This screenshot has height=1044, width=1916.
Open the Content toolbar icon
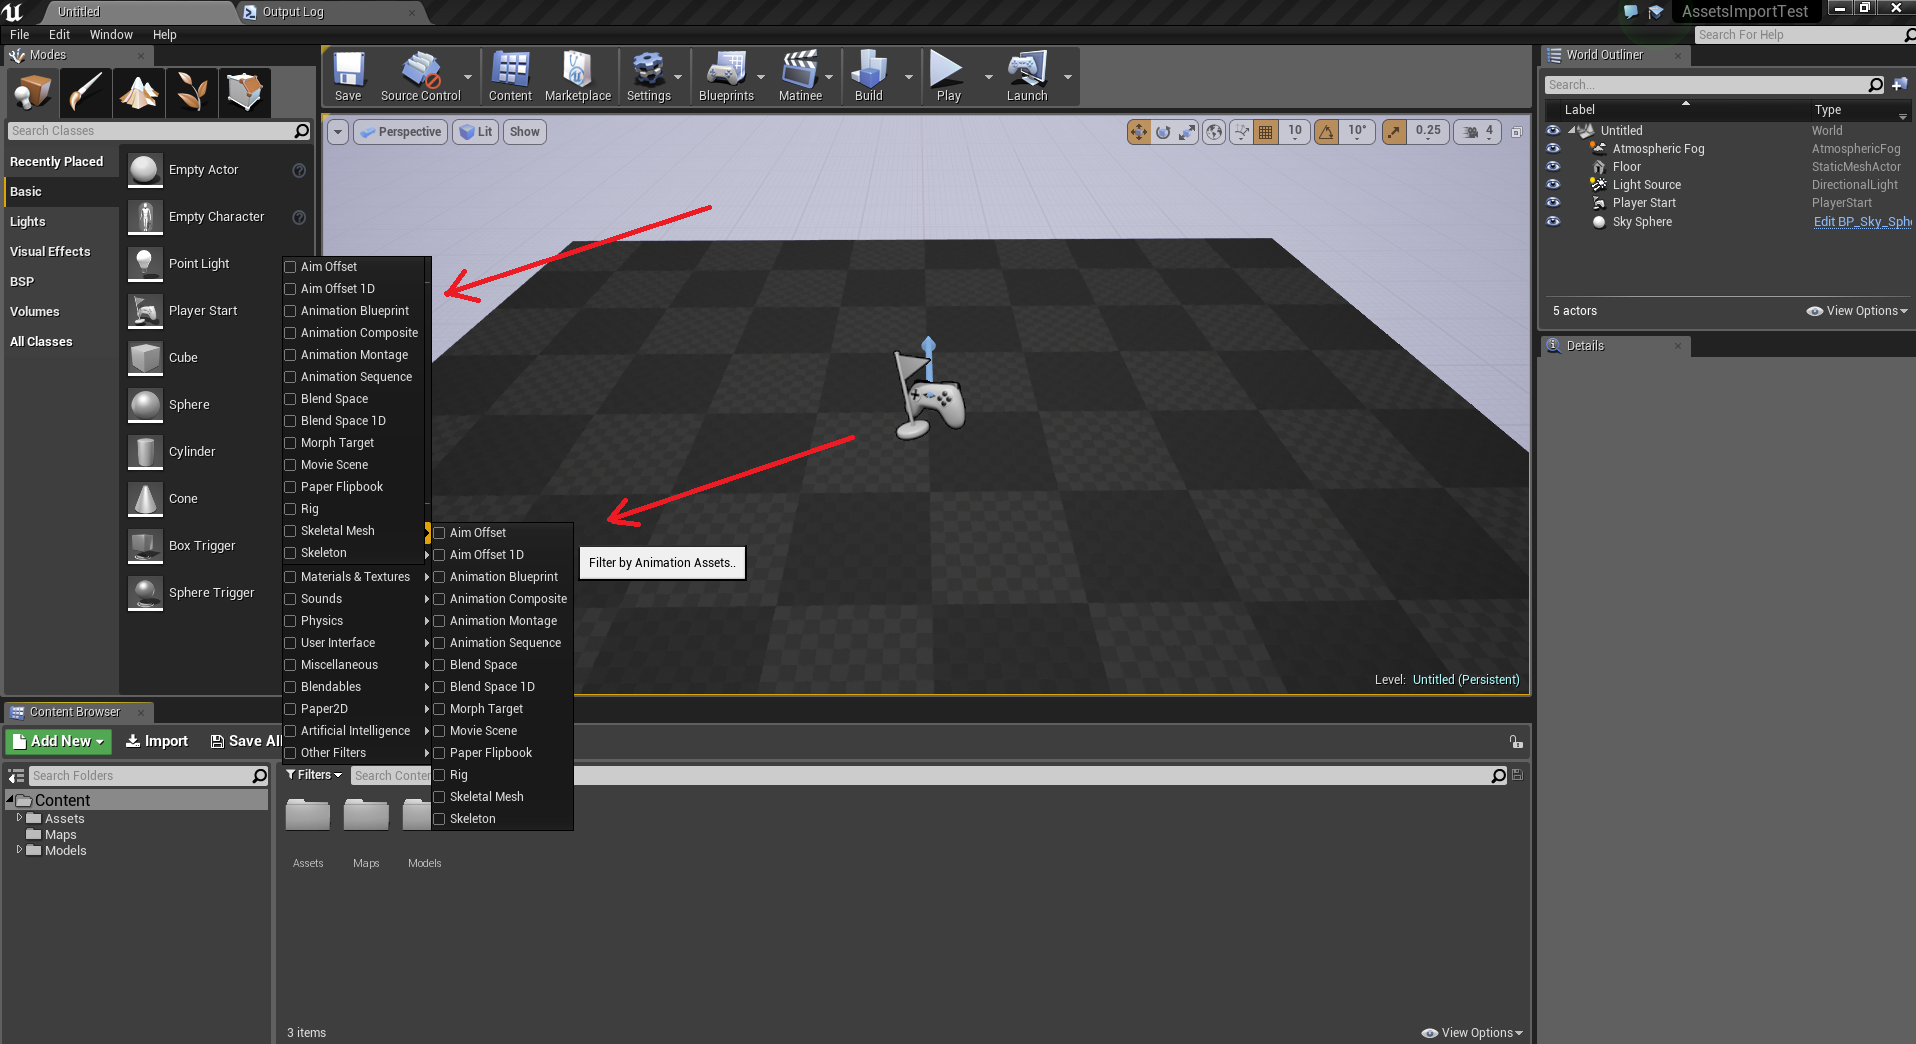tap(510, 76)
